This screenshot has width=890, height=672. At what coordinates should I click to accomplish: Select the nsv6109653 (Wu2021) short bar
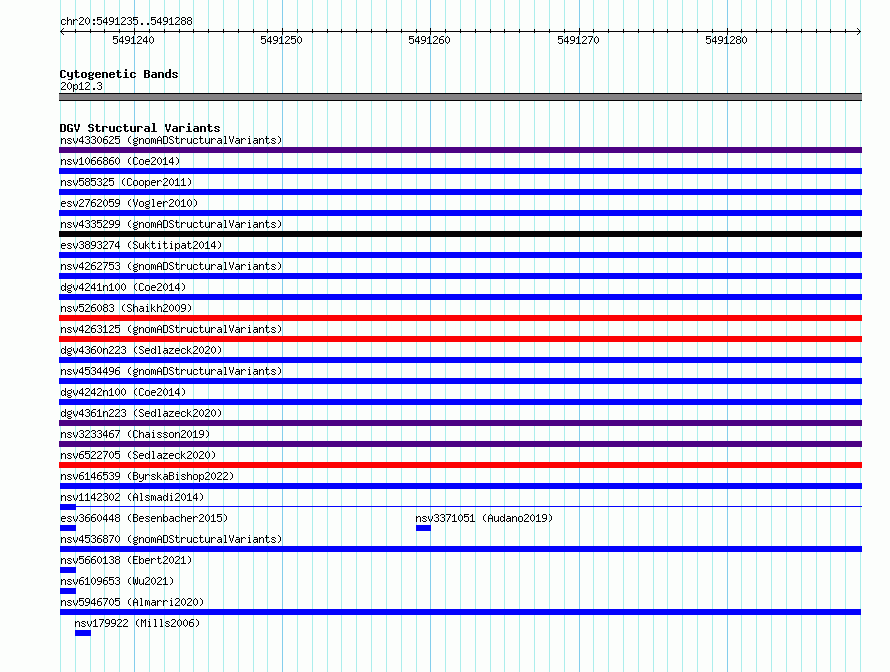click(x=68, y=591)
